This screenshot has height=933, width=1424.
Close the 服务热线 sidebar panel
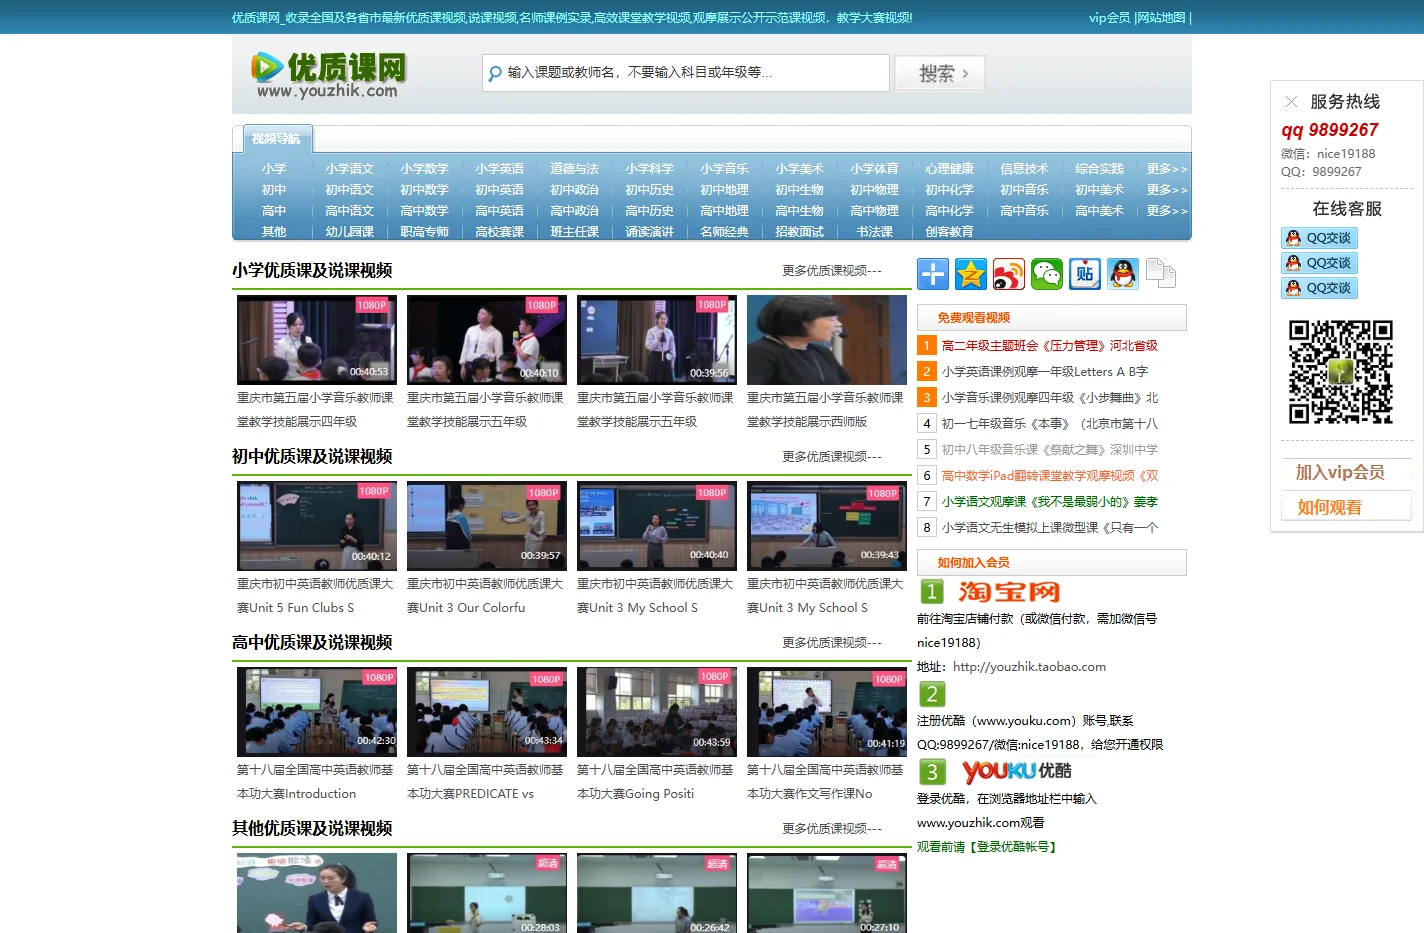(1291, 102)
